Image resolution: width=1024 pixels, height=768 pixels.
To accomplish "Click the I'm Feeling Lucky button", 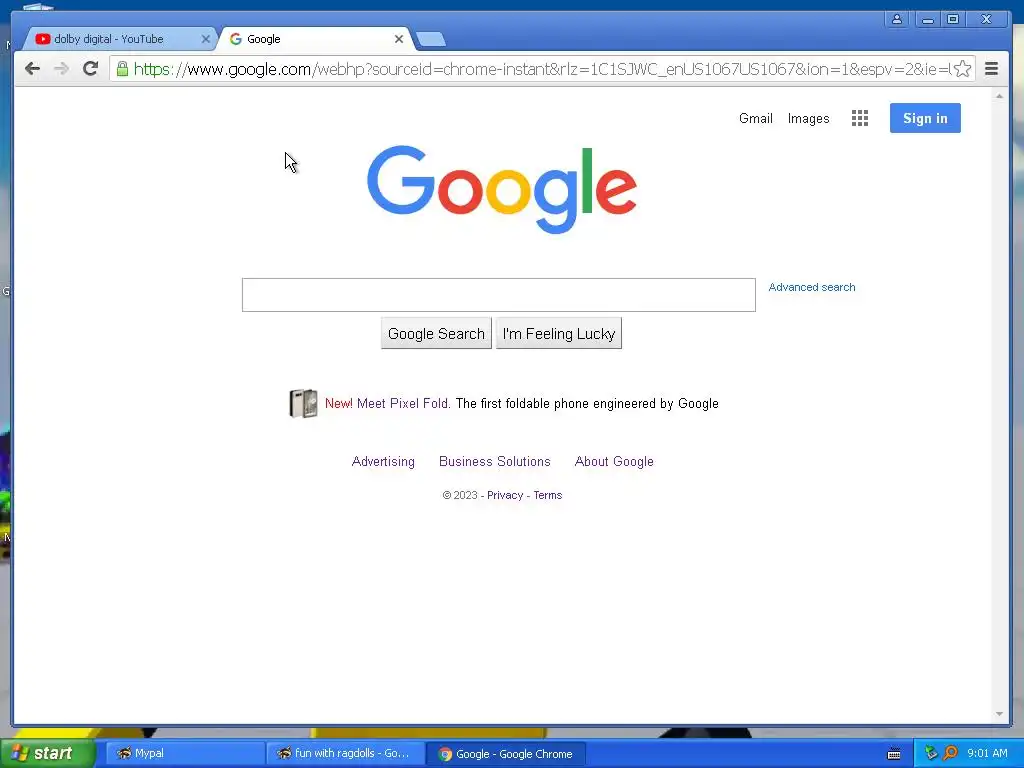I will click(558, 333).
